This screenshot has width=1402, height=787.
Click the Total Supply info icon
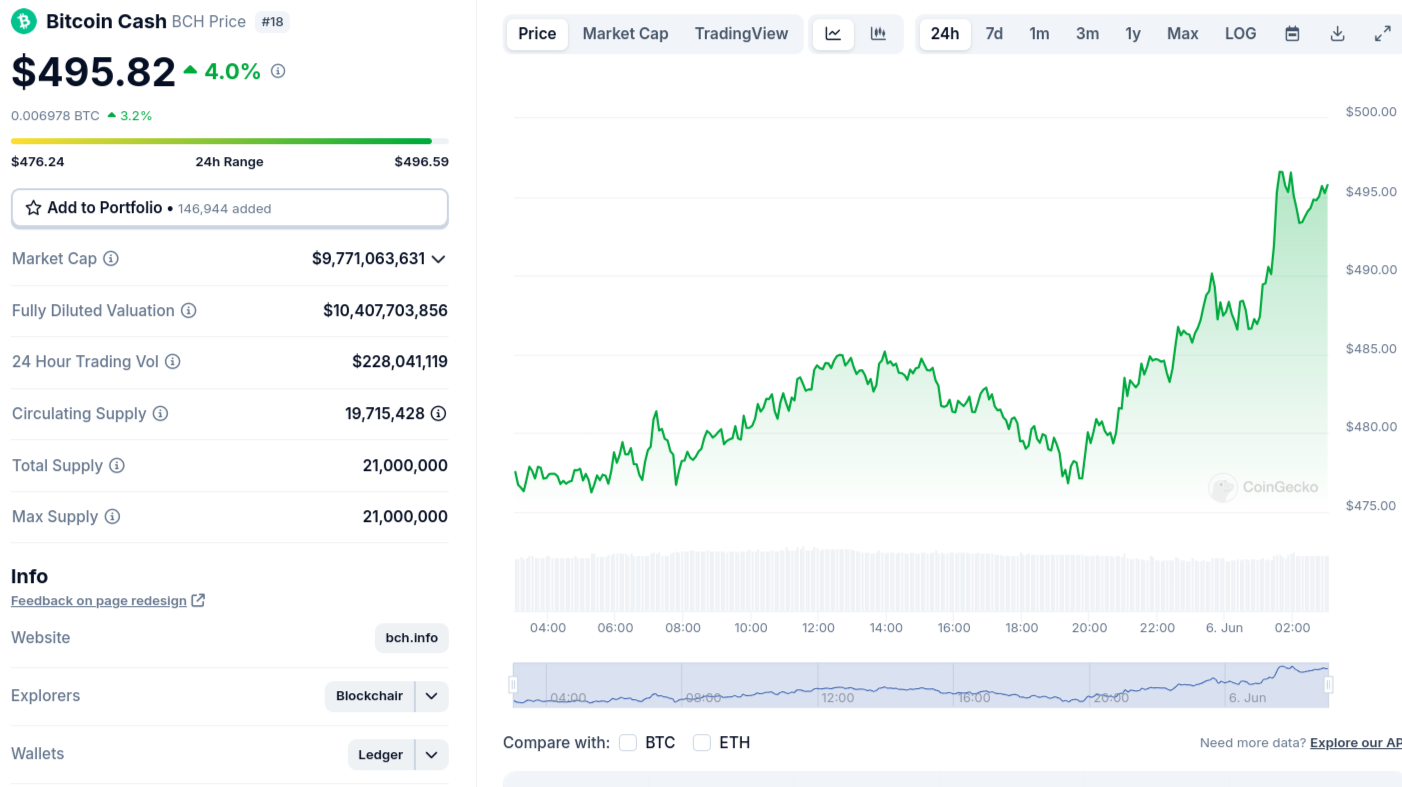(117, 465)
